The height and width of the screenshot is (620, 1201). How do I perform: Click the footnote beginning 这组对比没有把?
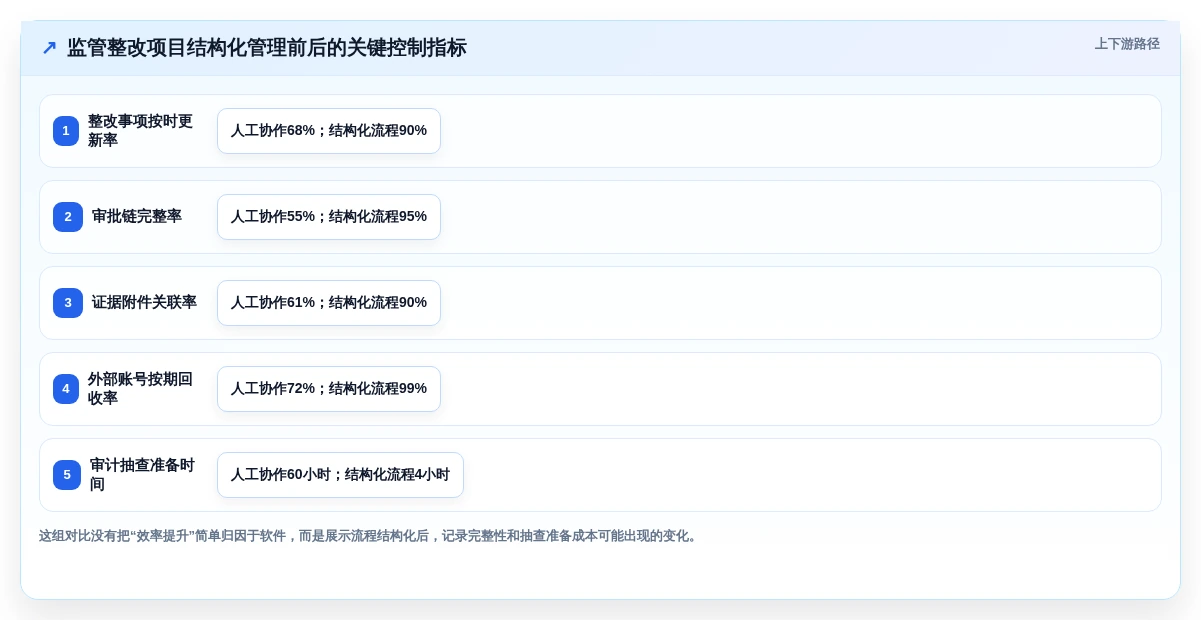pyautogui.click(x=369, y=536)
